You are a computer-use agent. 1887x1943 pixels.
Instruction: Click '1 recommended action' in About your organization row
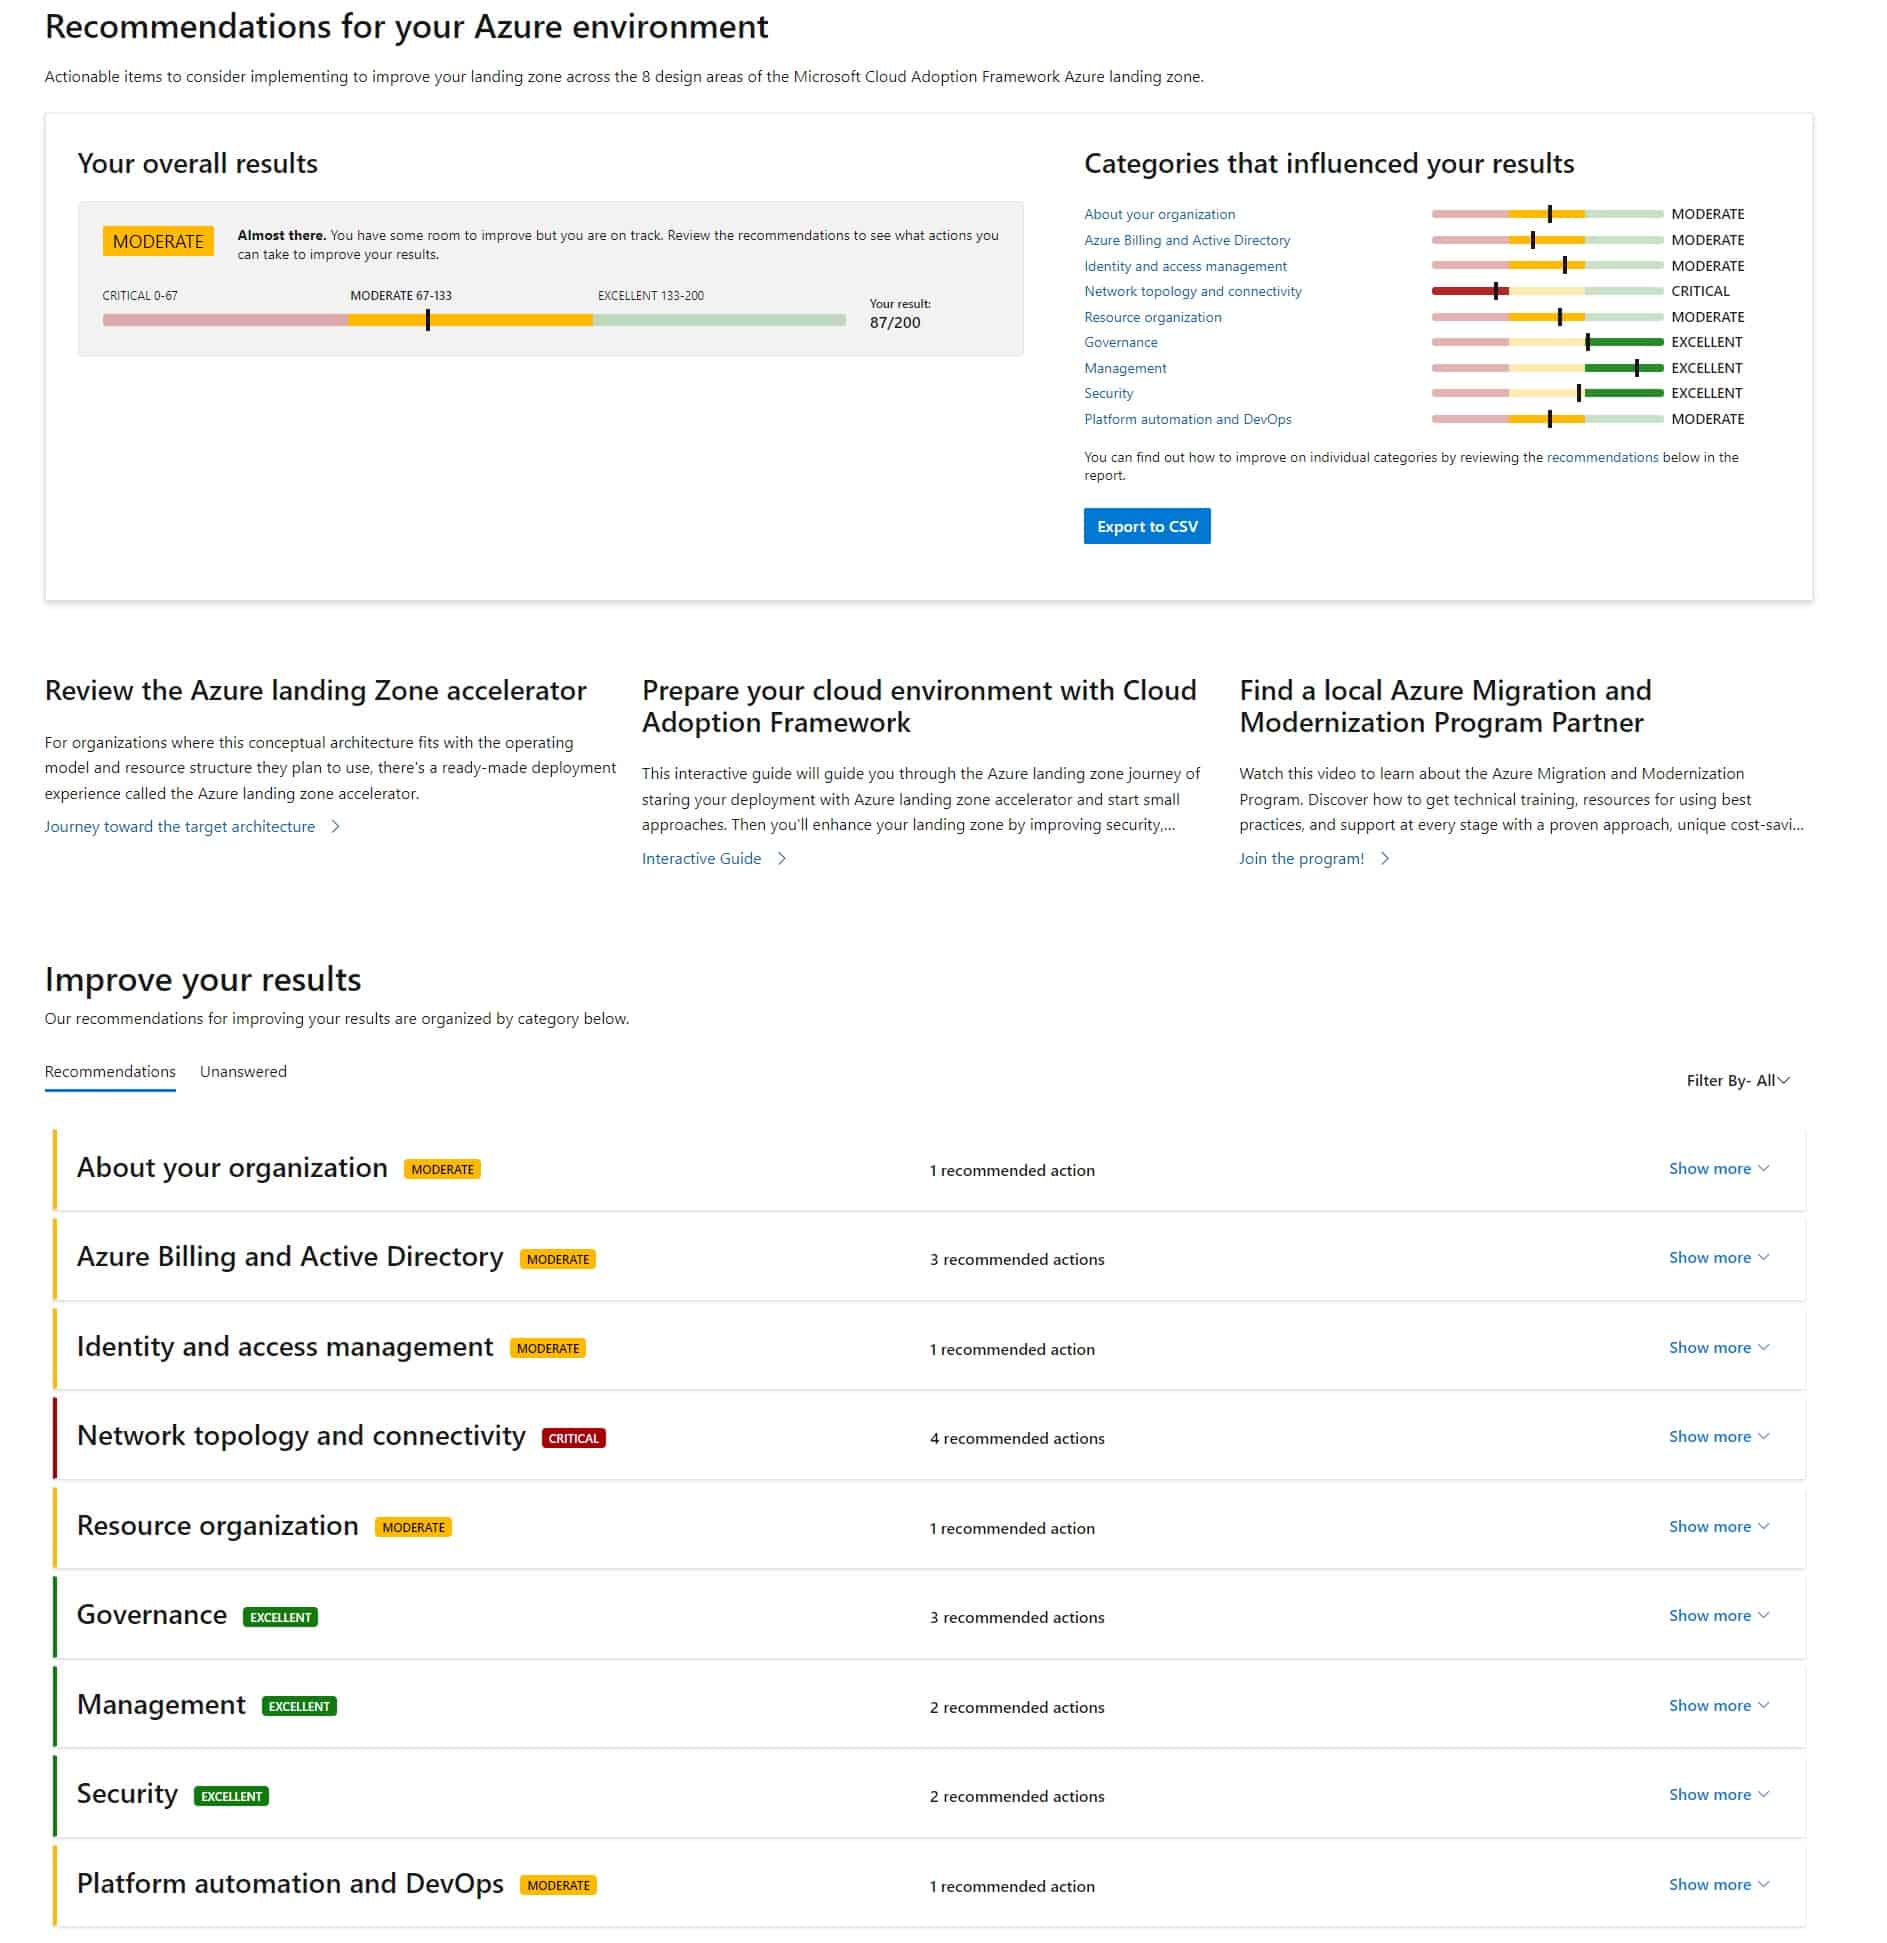pyautogui.click(x=1012, y=1170)
